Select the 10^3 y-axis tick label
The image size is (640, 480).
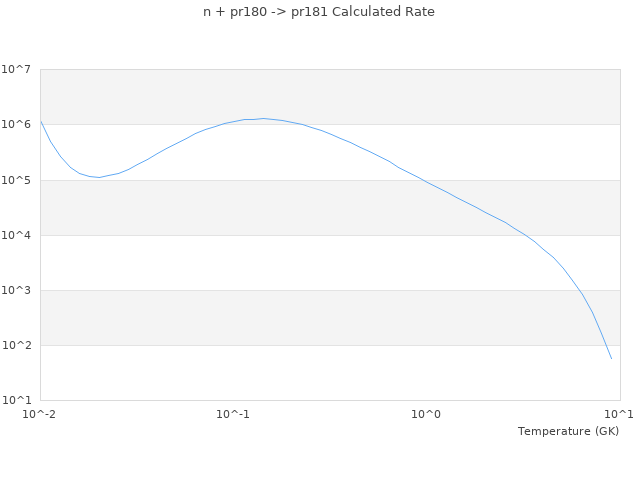click(x=17, y=290)
